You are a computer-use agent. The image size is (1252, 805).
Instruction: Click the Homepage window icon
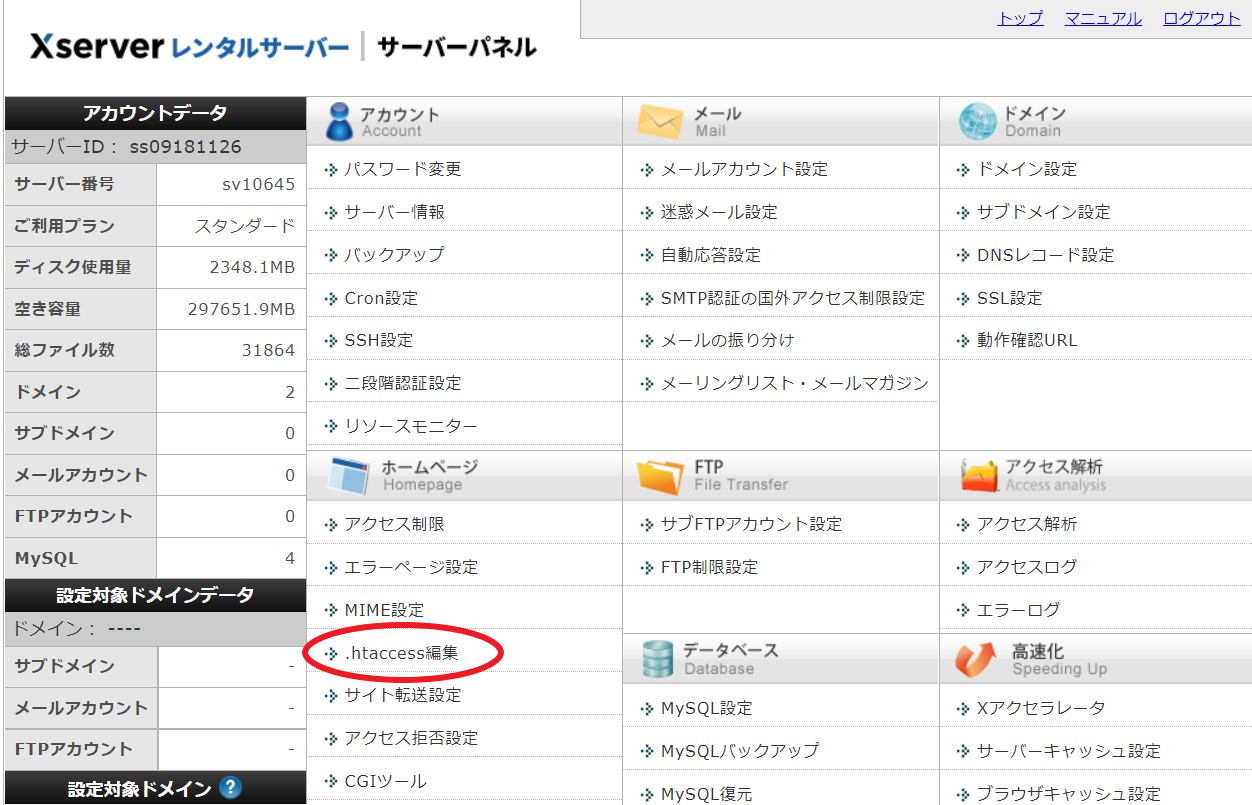click(349, 476)
